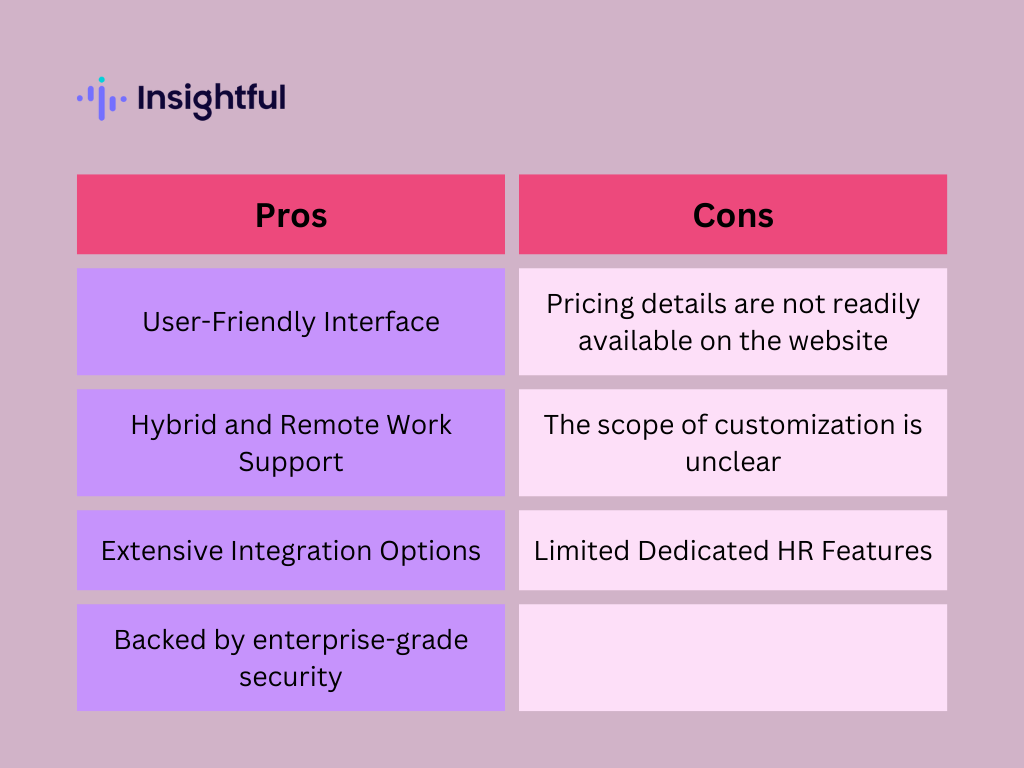Select the Cons column header
The image size is (1024, 768).
click(x=733, y=215)
